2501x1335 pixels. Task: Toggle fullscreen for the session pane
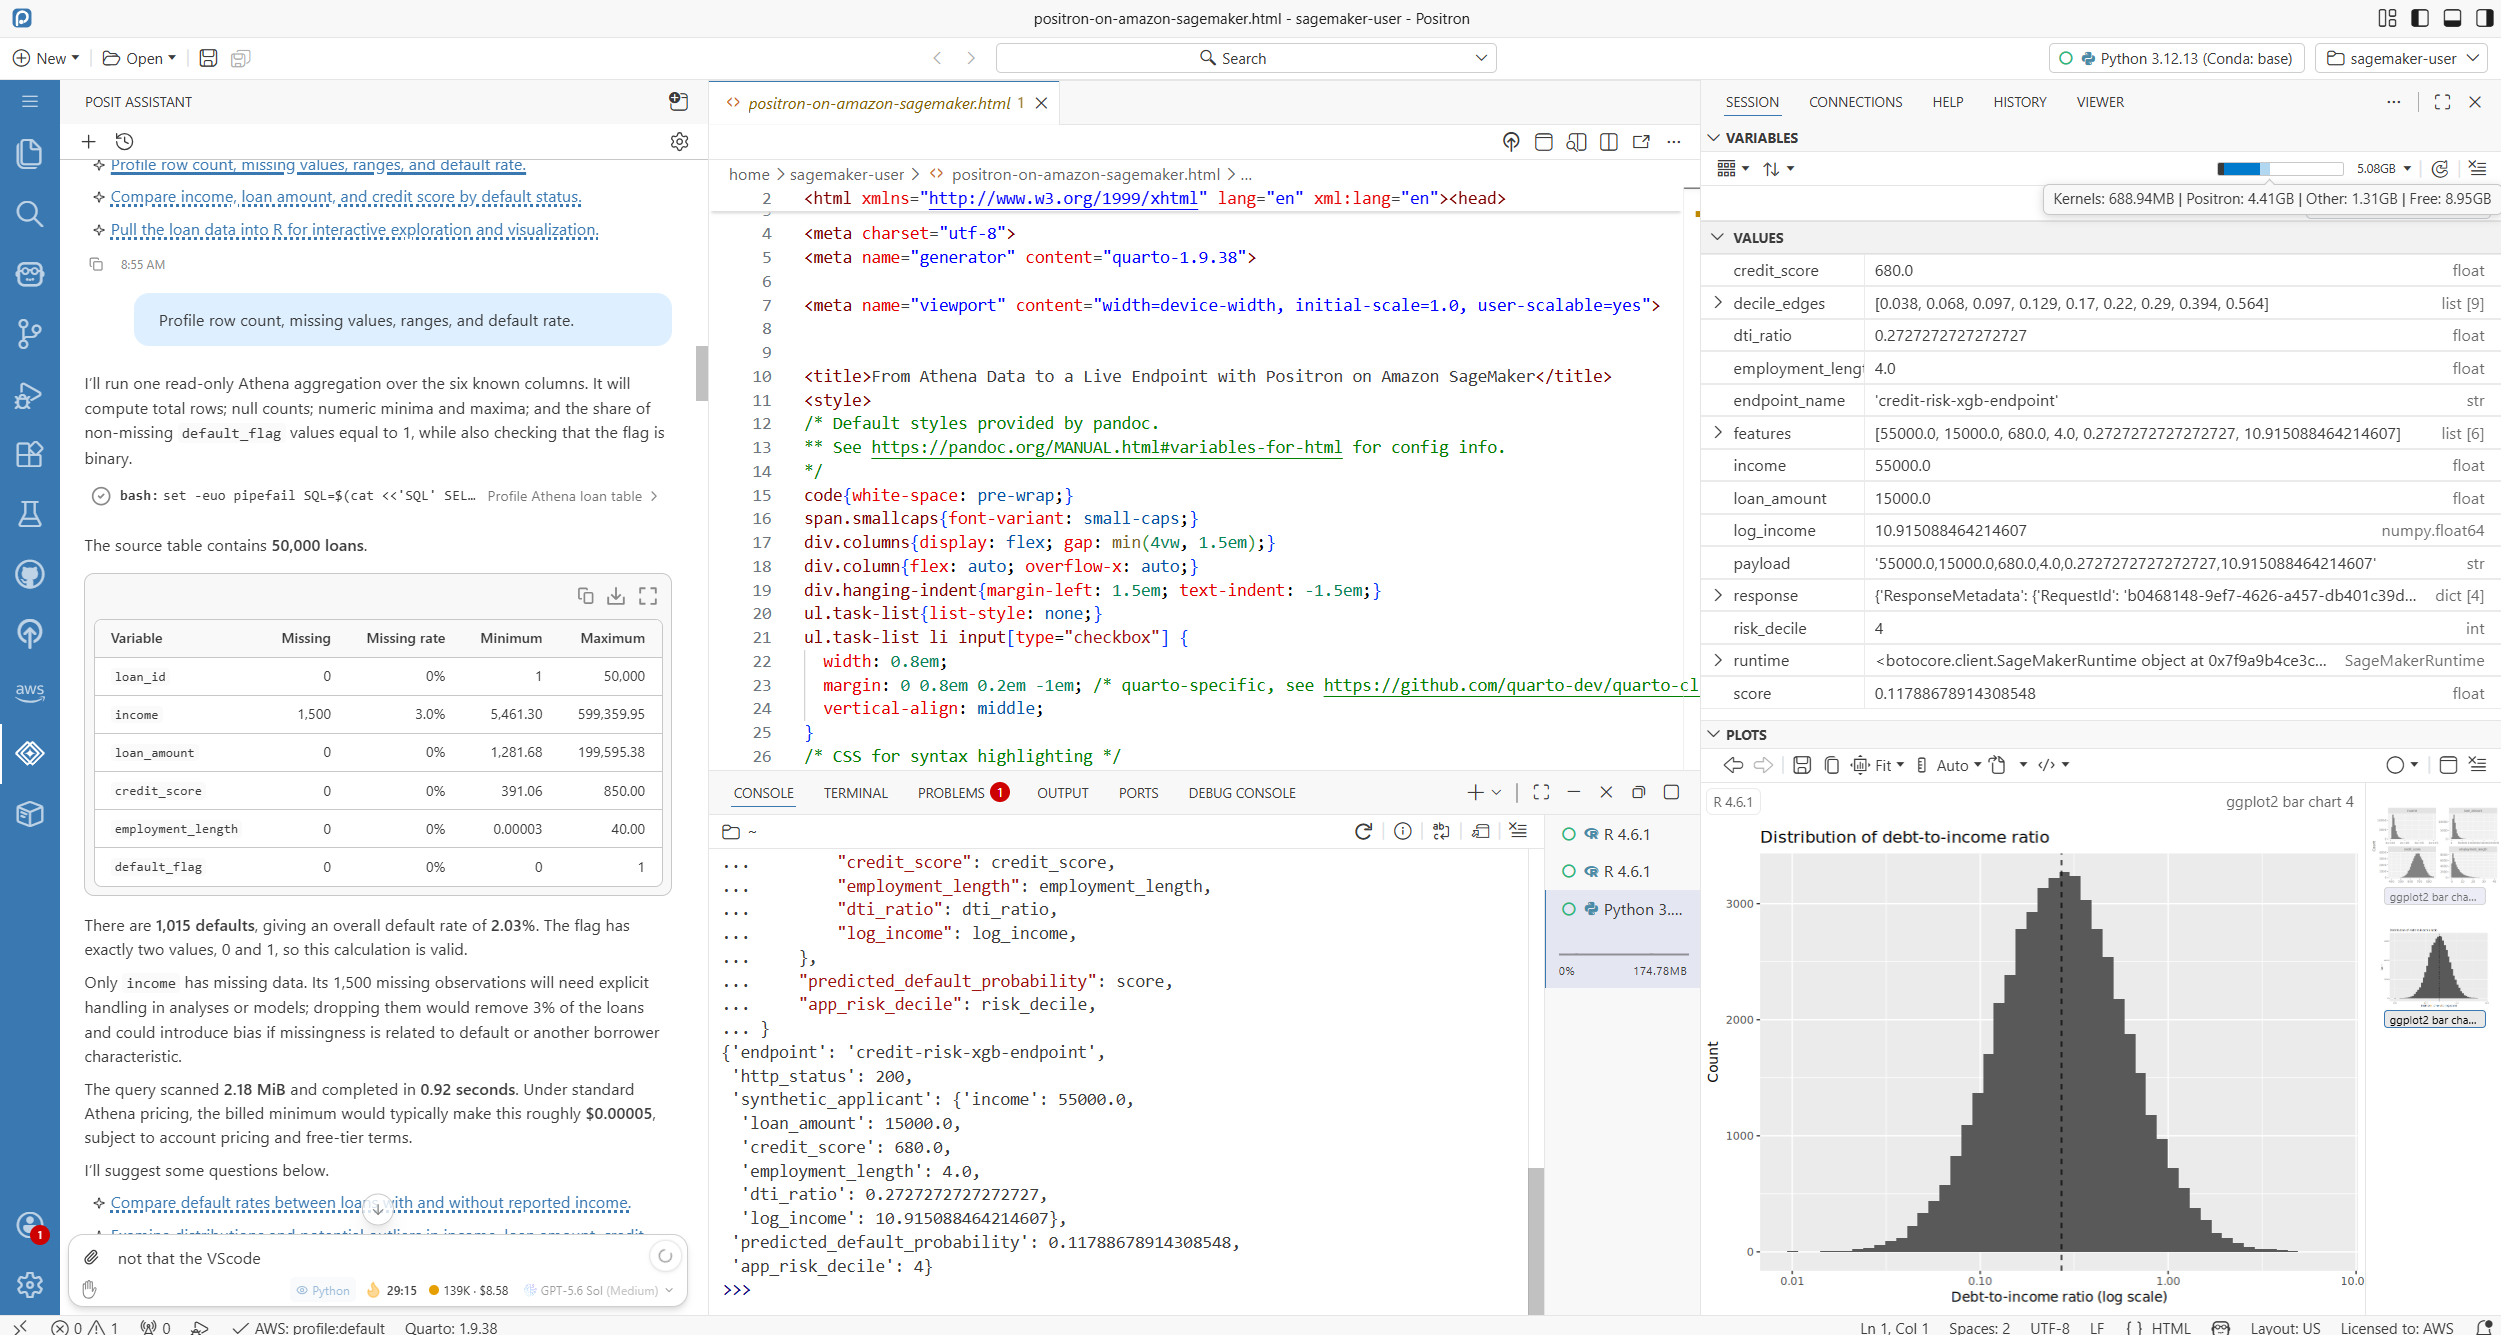pos(2442,102)
